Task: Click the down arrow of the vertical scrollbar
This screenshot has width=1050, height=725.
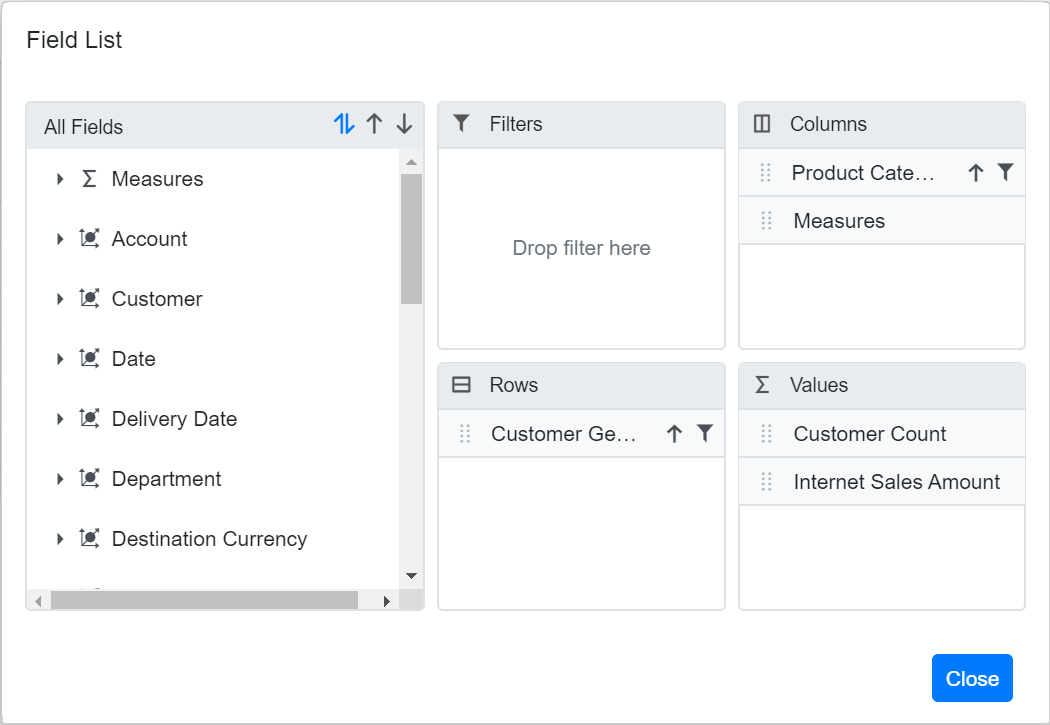Action: point(411,575)
